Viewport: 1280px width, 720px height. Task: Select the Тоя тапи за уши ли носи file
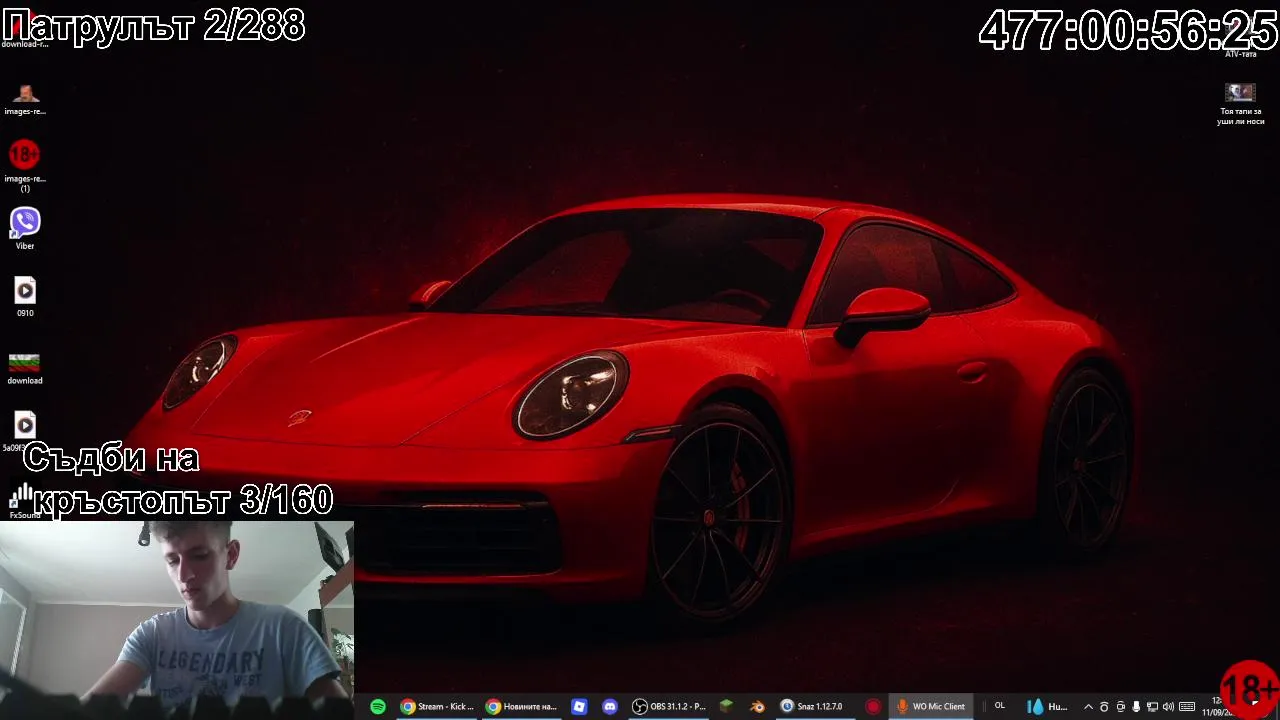point(1240,104)
